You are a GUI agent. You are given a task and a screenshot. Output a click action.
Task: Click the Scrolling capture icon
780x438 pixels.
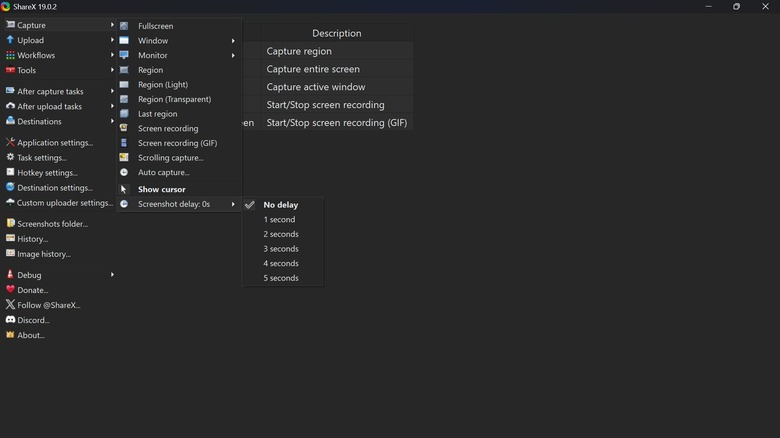point(124,157)
